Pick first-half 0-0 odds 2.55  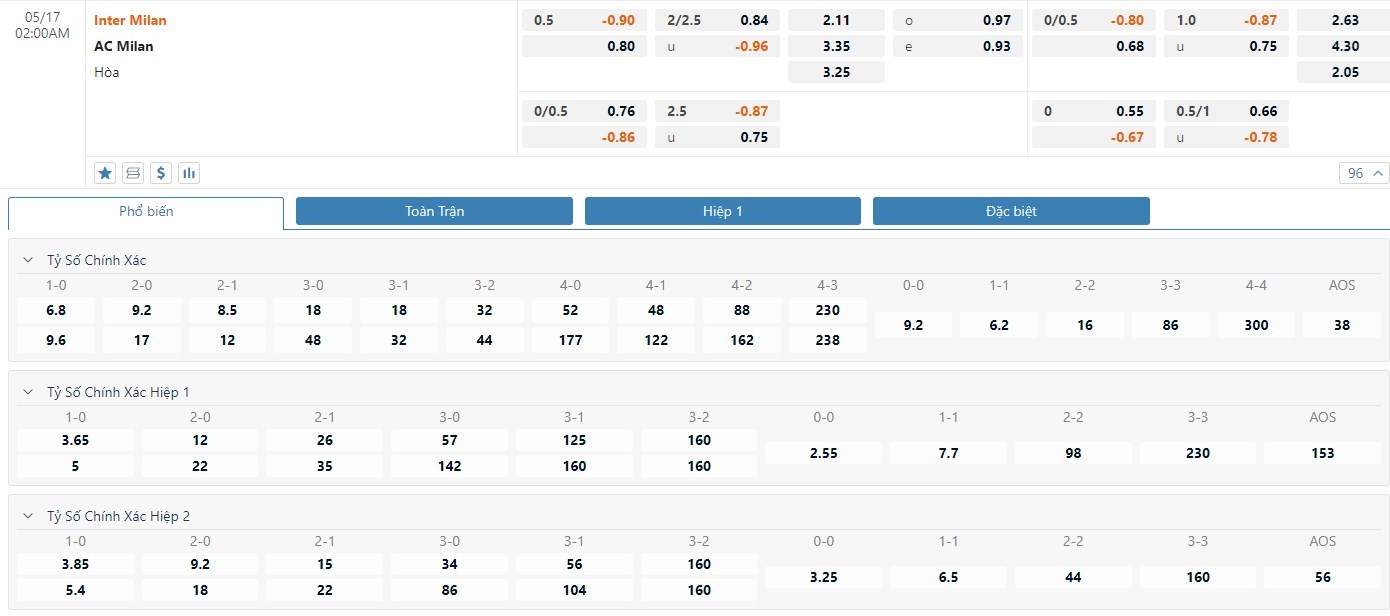tap(823, 453)
